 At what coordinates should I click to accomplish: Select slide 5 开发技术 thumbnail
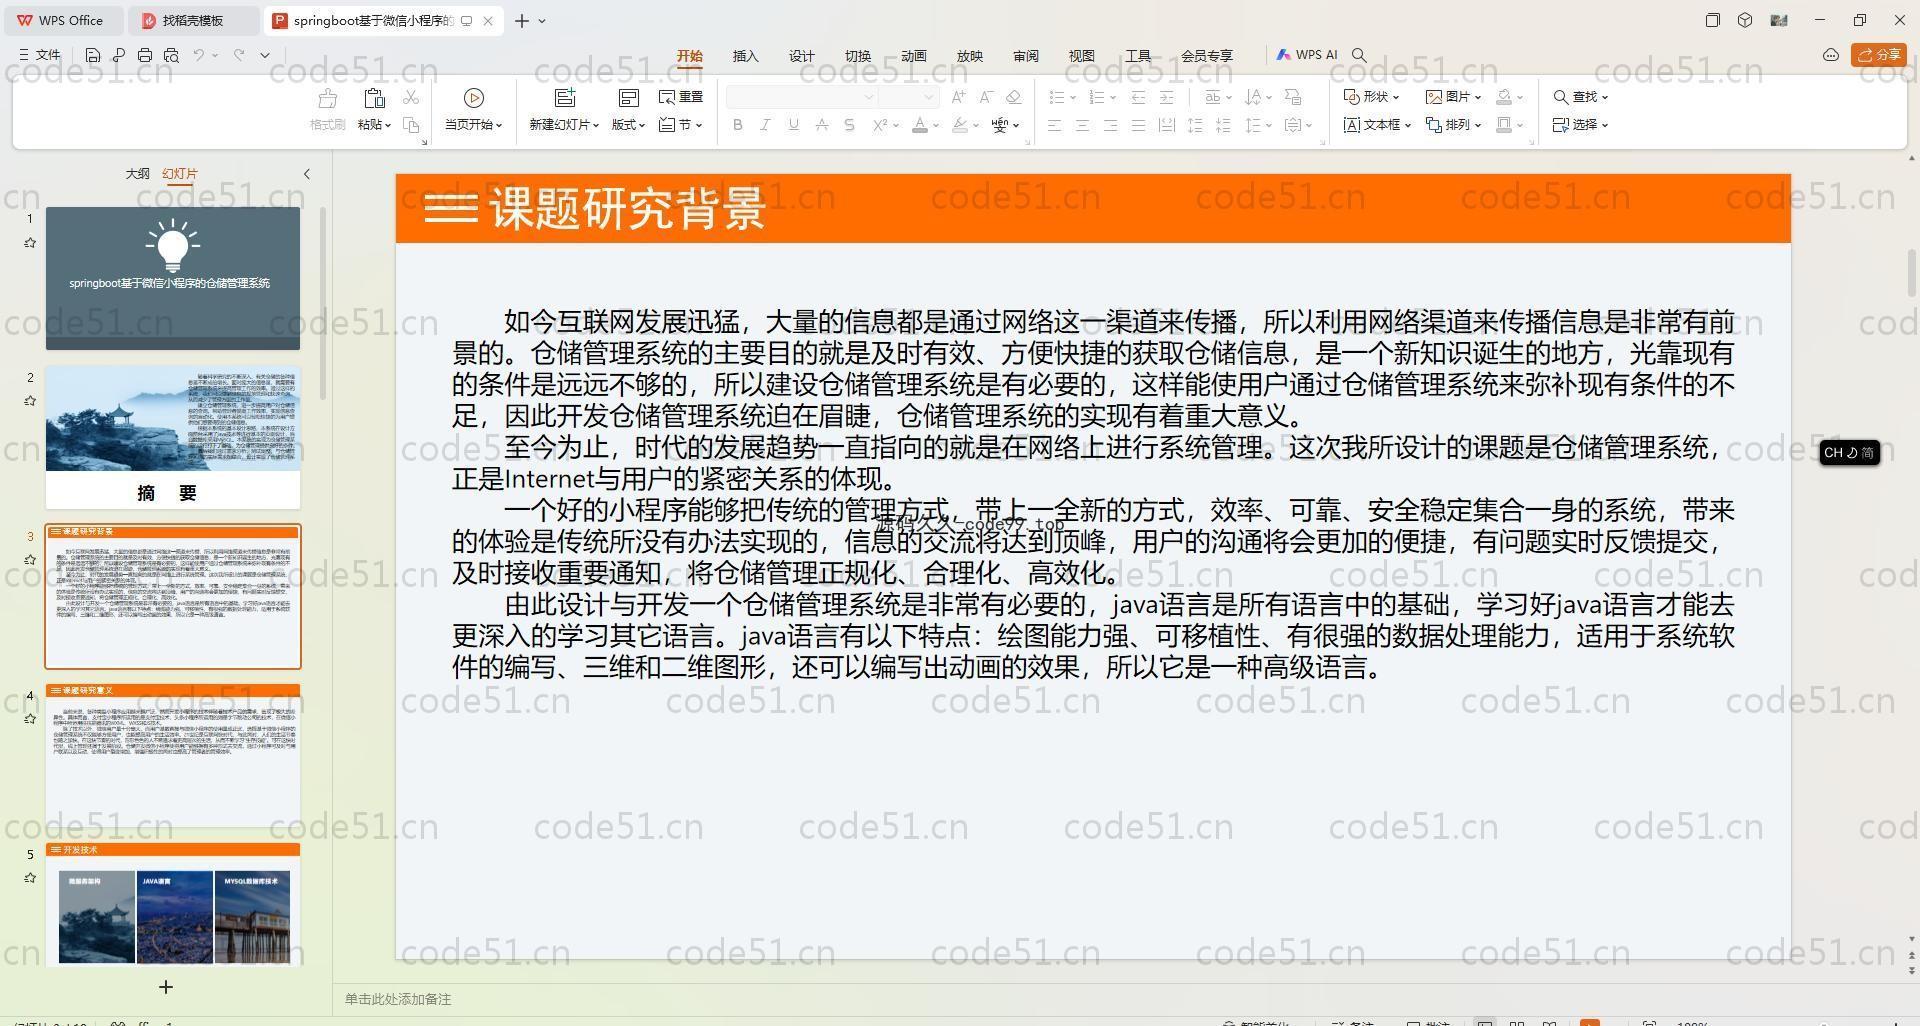tap(172, 904)
